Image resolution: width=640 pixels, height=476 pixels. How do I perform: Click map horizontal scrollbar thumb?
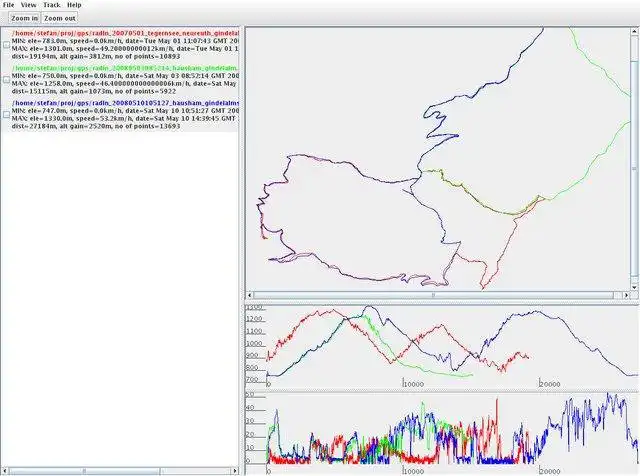(x=433, y=295)
